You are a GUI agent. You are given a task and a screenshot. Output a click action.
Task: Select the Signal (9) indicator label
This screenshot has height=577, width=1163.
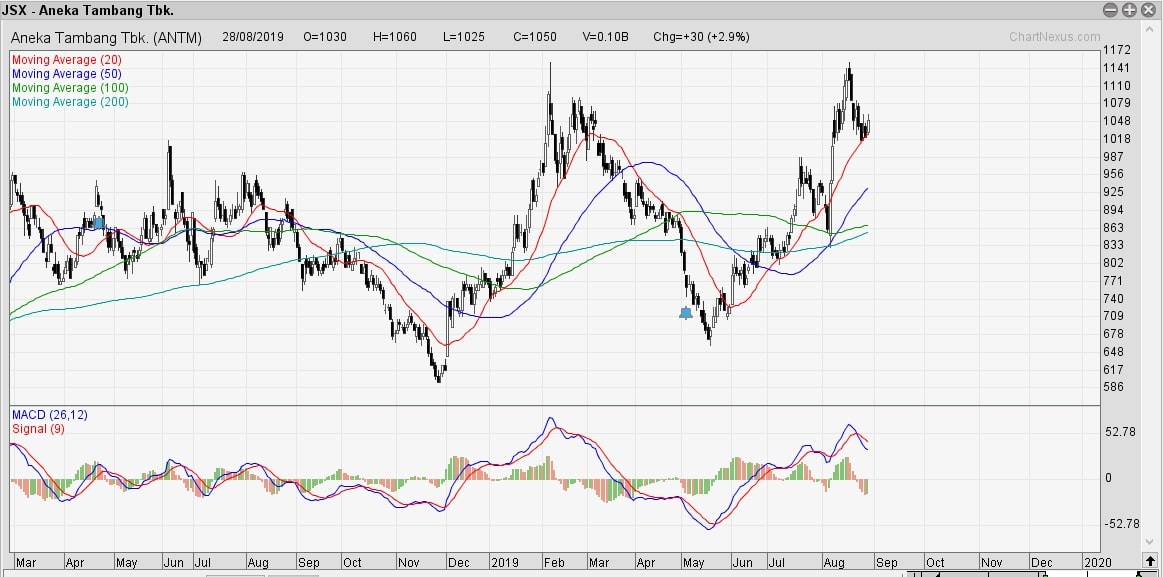[37, 429]
